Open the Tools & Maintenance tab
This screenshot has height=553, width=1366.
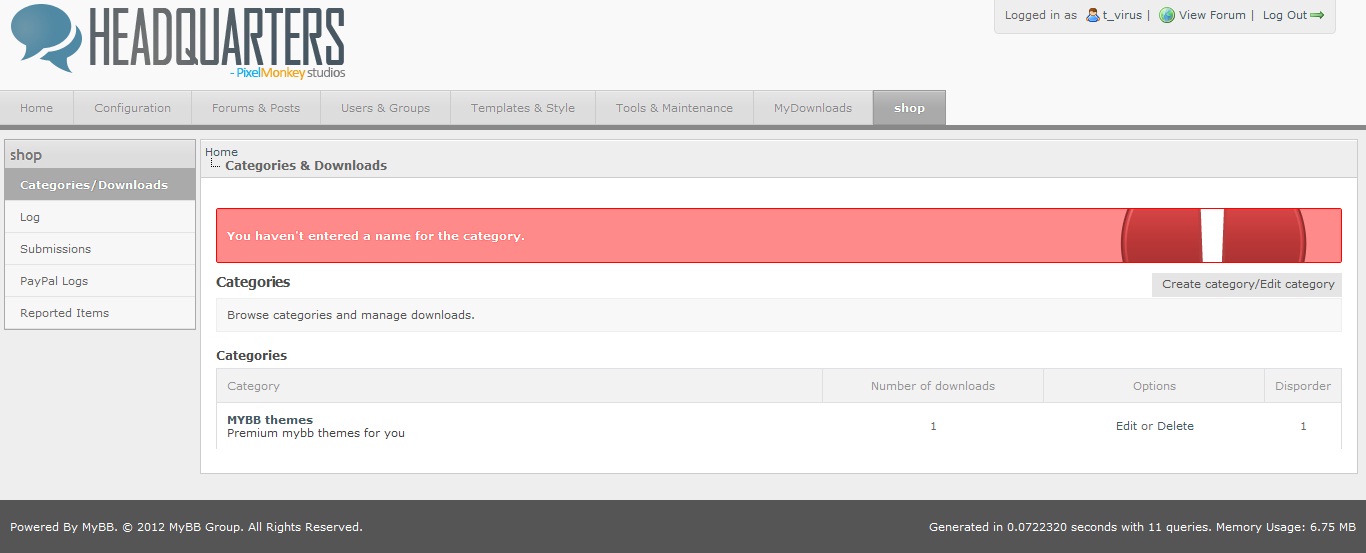click(674, 108)
